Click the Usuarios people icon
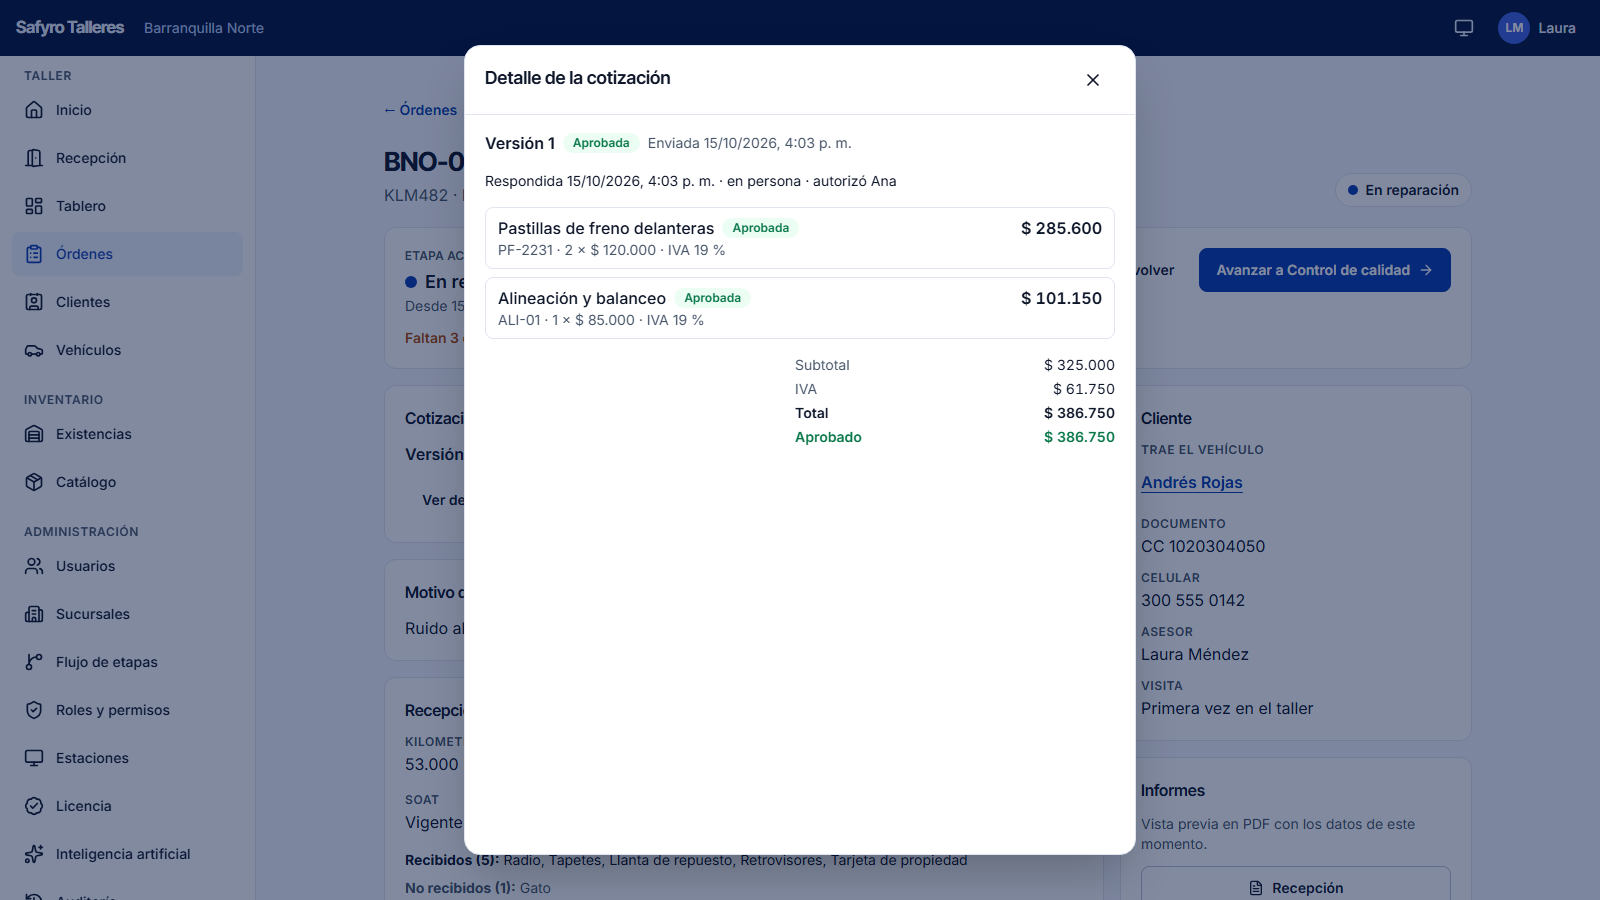Viewport: 1600px width, 900px height. (x=34, y=566)
